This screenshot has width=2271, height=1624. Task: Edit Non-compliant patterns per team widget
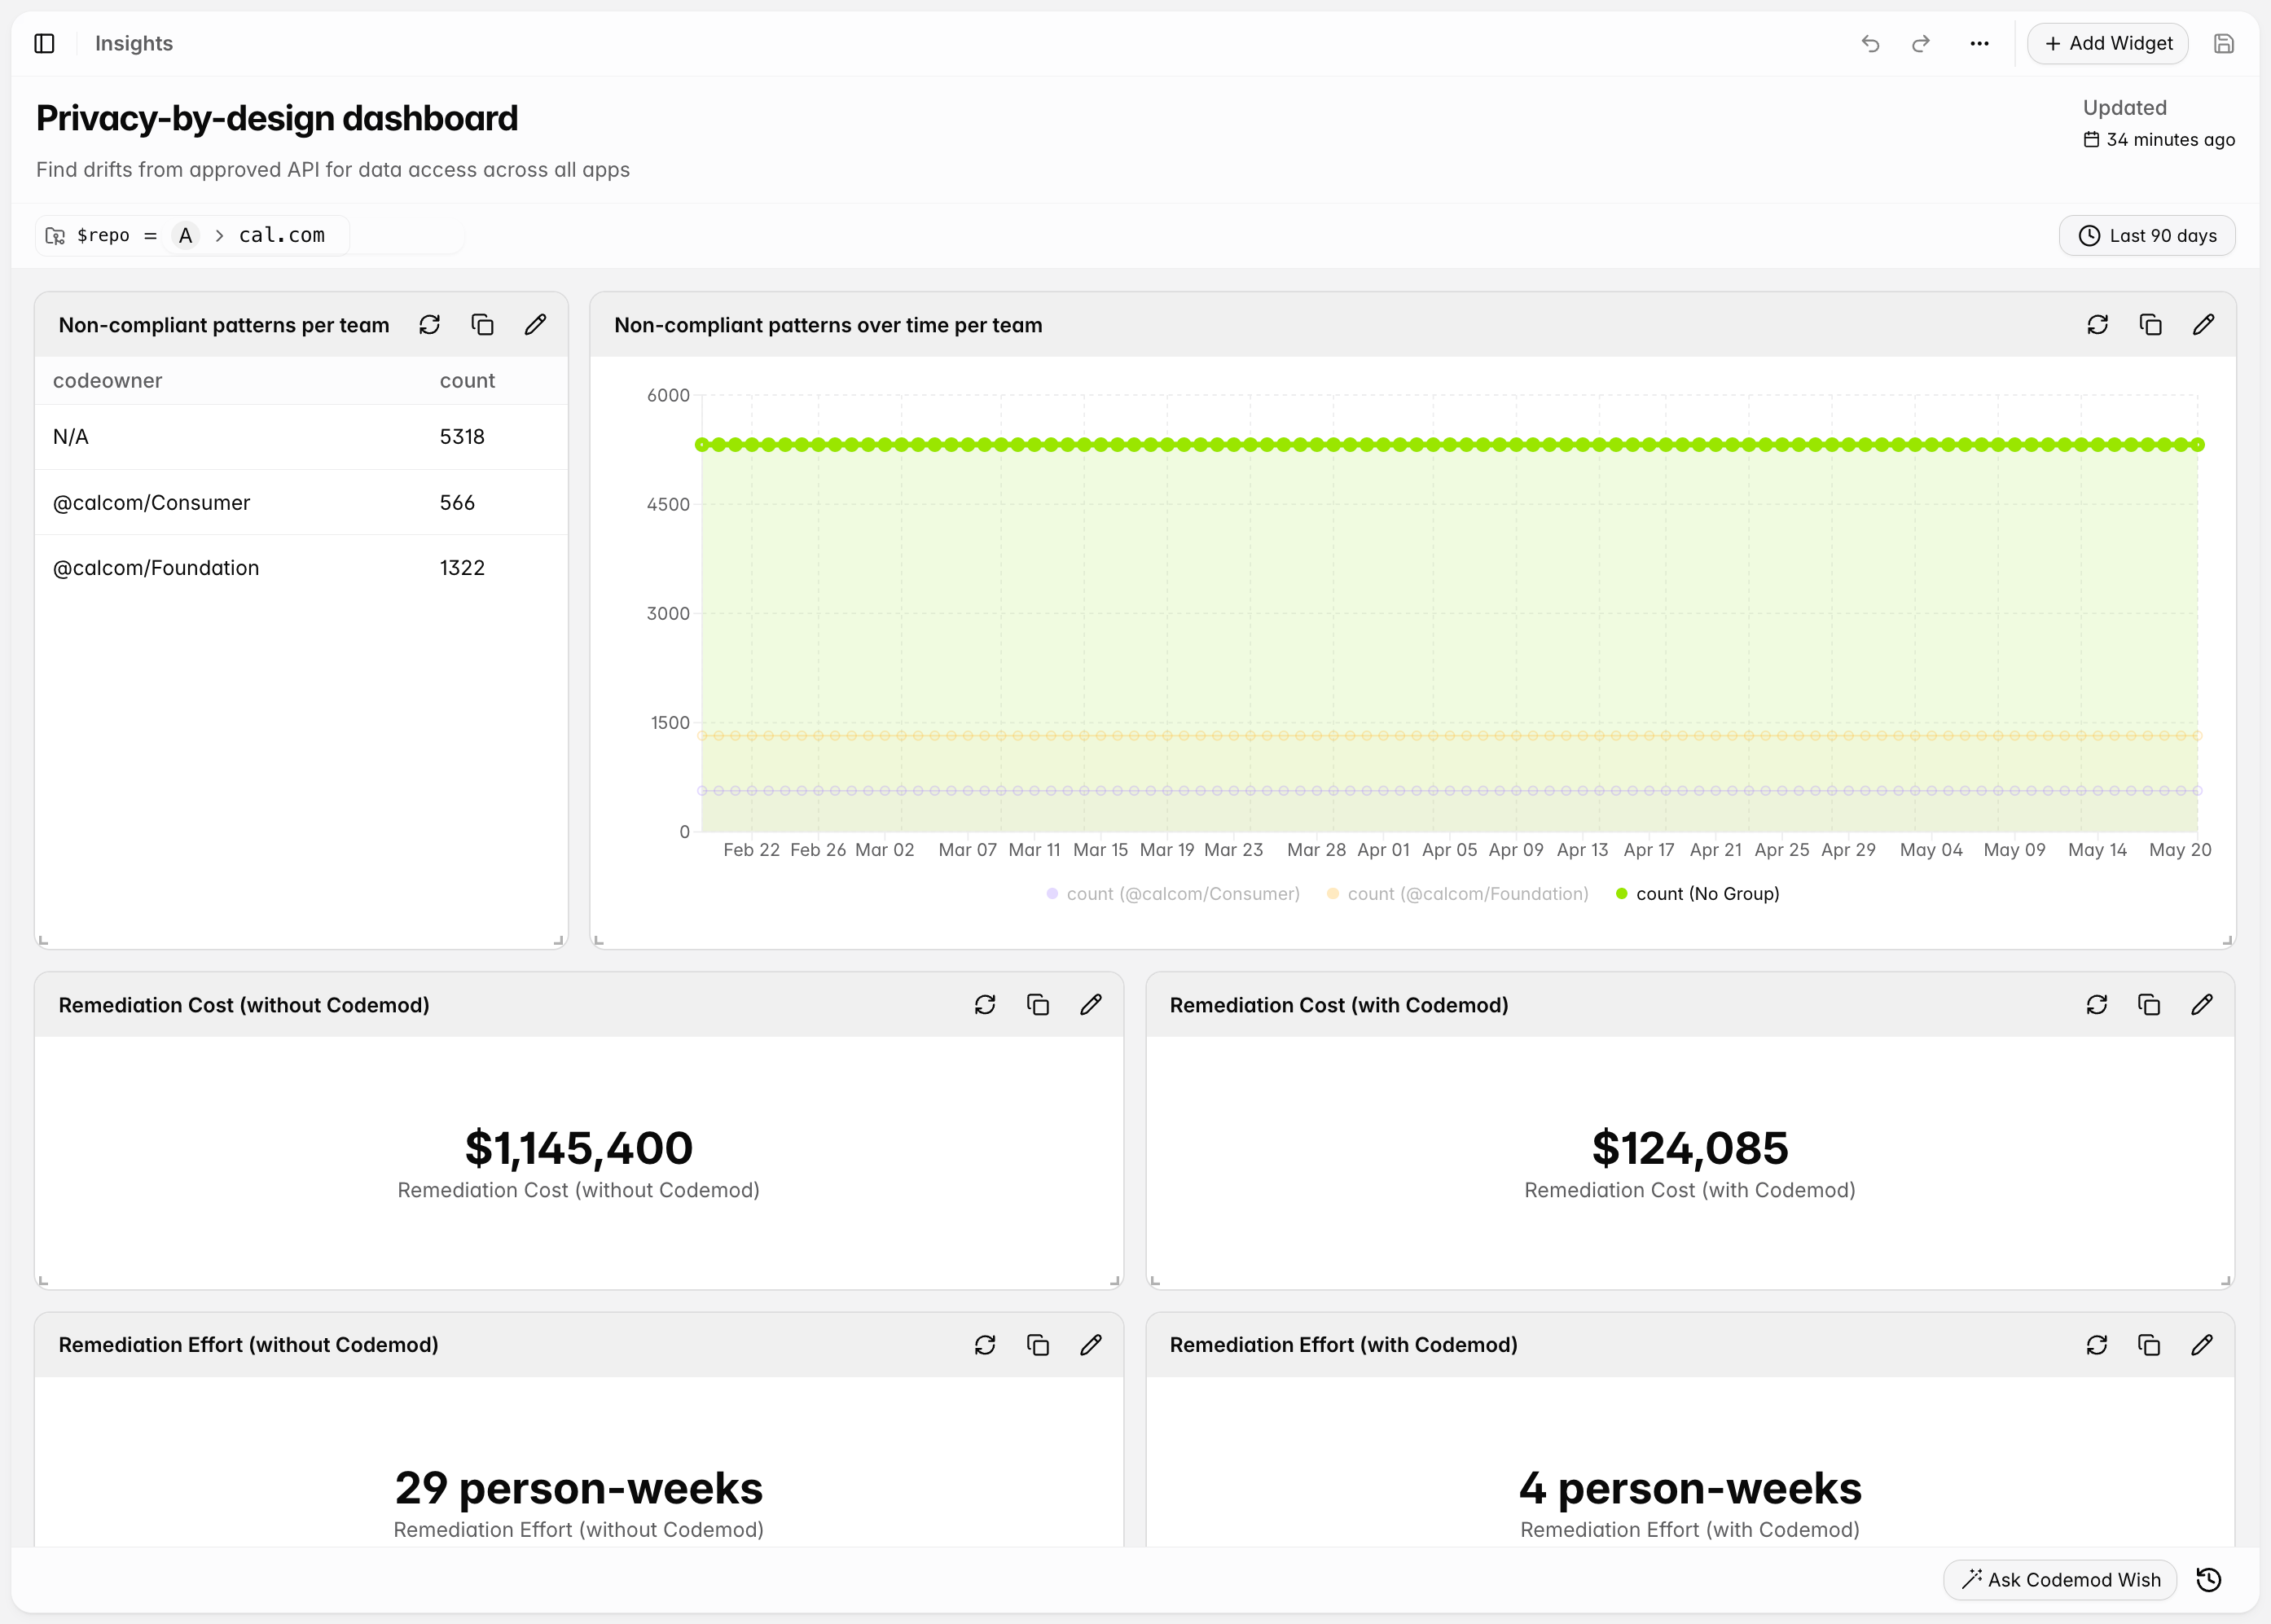point(535,325)
